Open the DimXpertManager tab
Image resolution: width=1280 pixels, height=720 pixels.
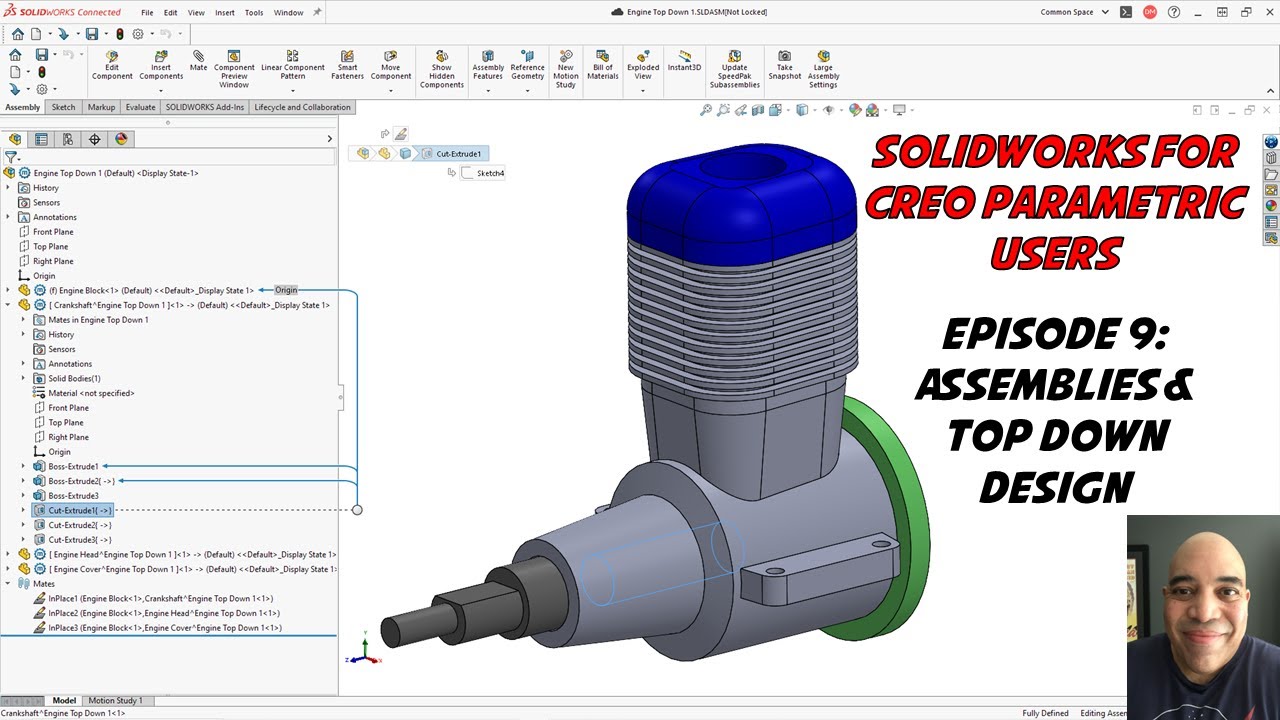(x=95, y=139)
